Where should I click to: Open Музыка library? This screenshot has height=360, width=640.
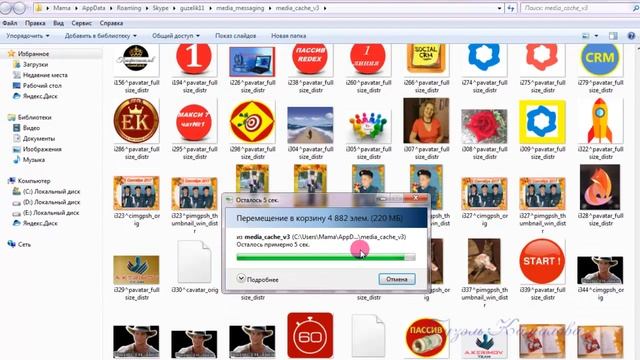(x=33, y=160)
